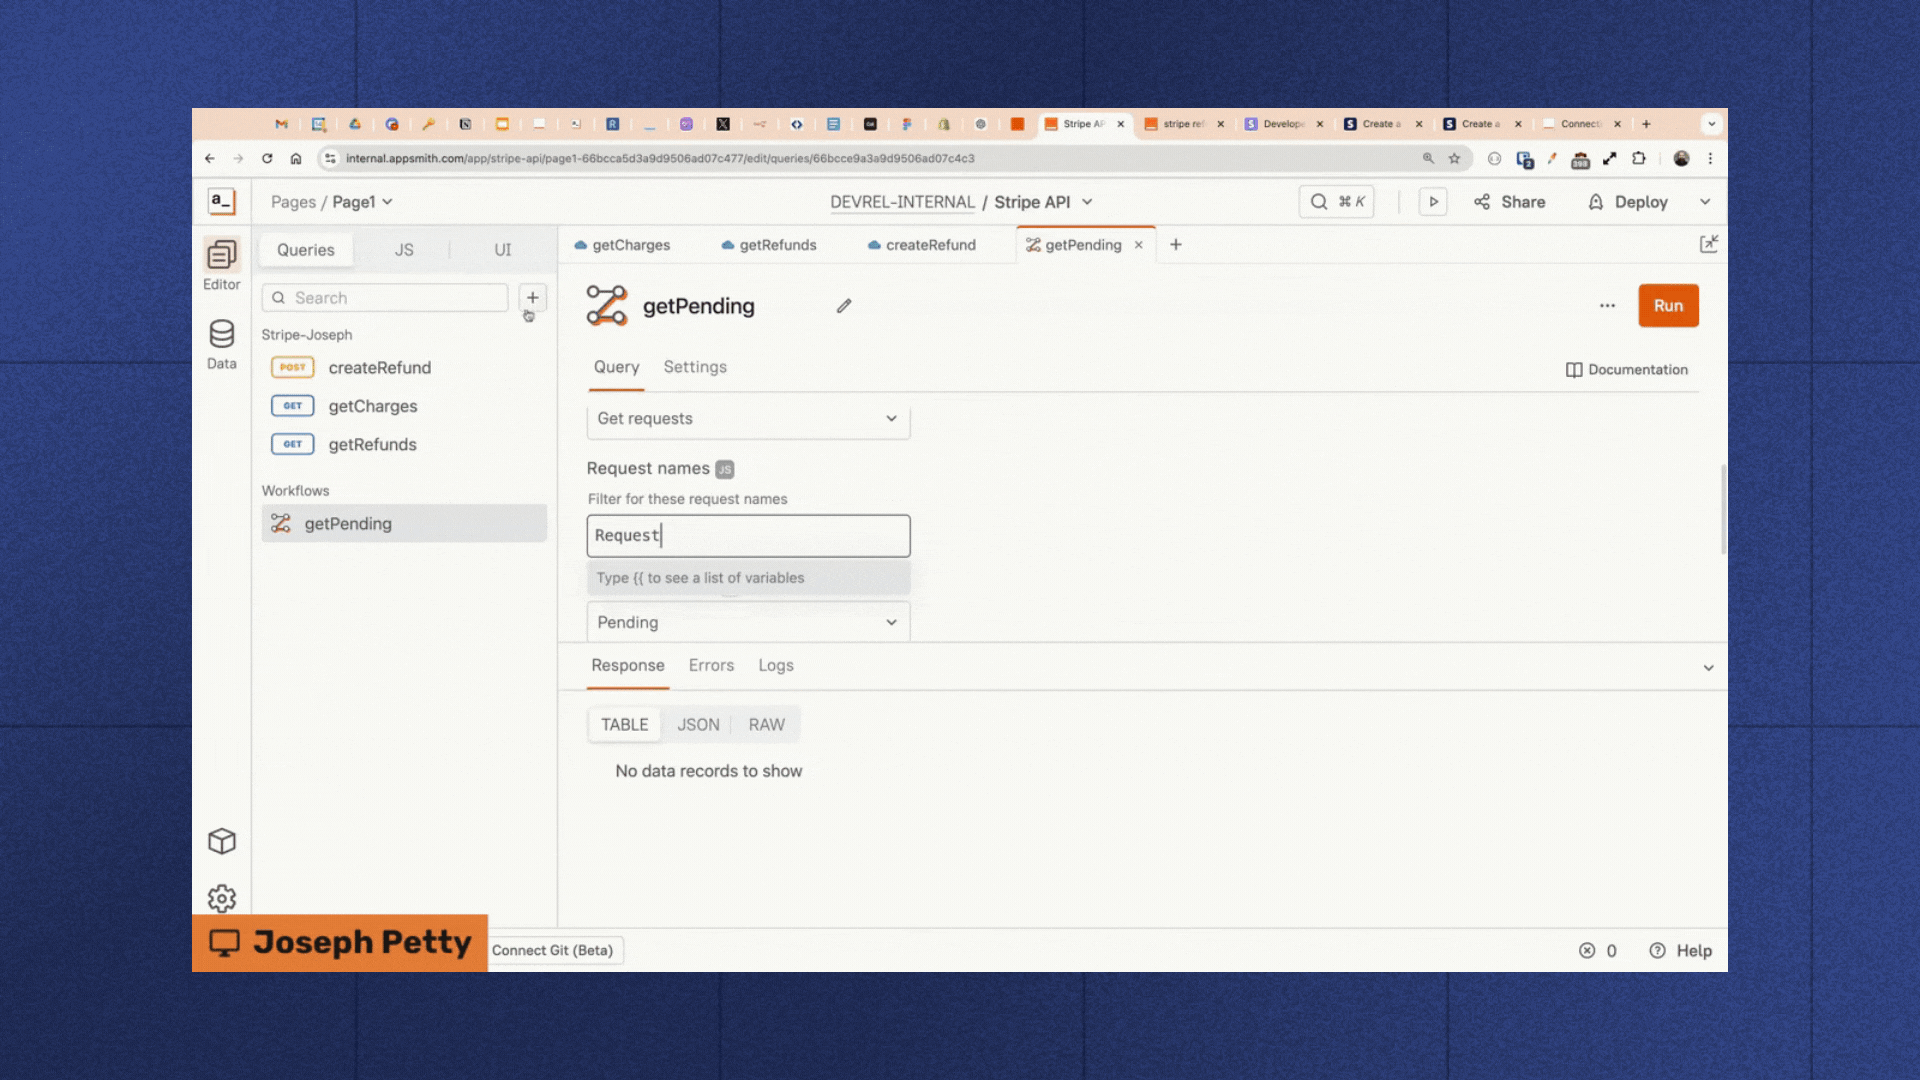Click the three-dot menu beside the Run button
The width and height of the screenshot is (1920, 1080).
point(1607,305)
